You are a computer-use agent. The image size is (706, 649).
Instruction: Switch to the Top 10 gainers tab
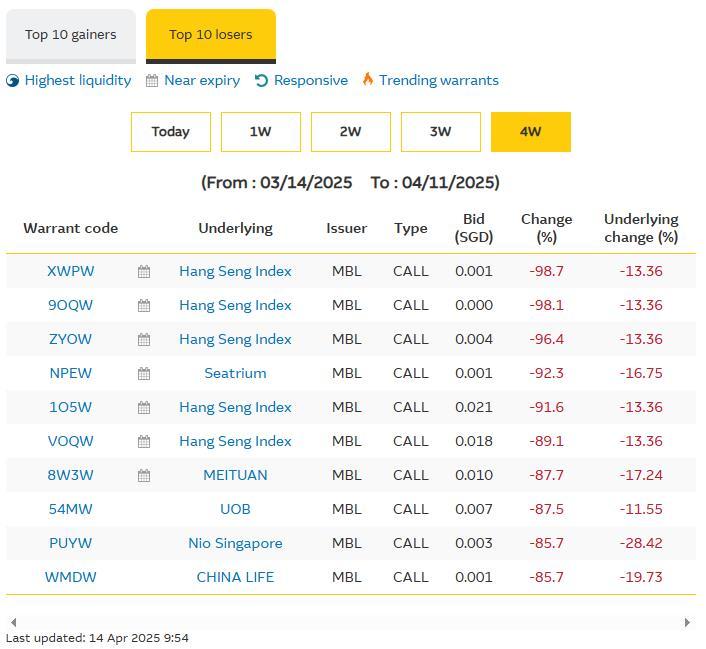pos(71,36)
